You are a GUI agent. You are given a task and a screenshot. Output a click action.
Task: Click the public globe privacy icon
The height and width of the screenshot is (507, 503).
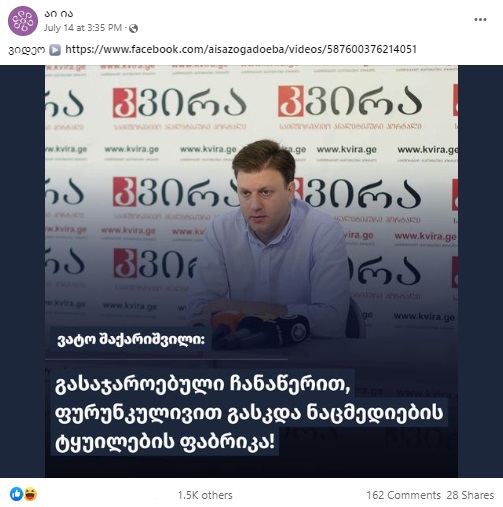pos(133,28)
